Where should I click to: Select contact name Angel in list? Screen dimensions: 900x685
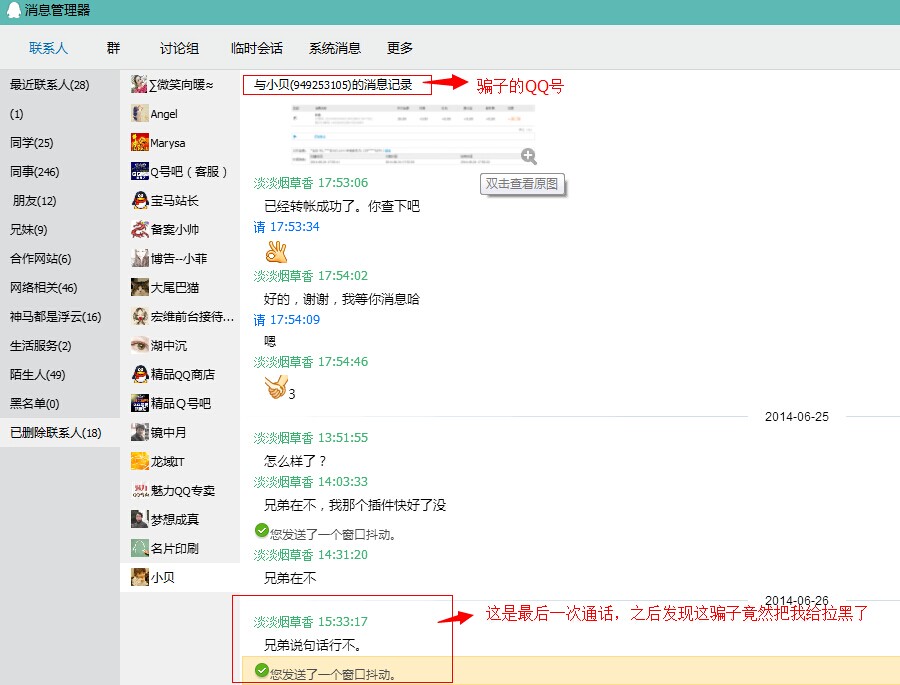pos(164,114)
